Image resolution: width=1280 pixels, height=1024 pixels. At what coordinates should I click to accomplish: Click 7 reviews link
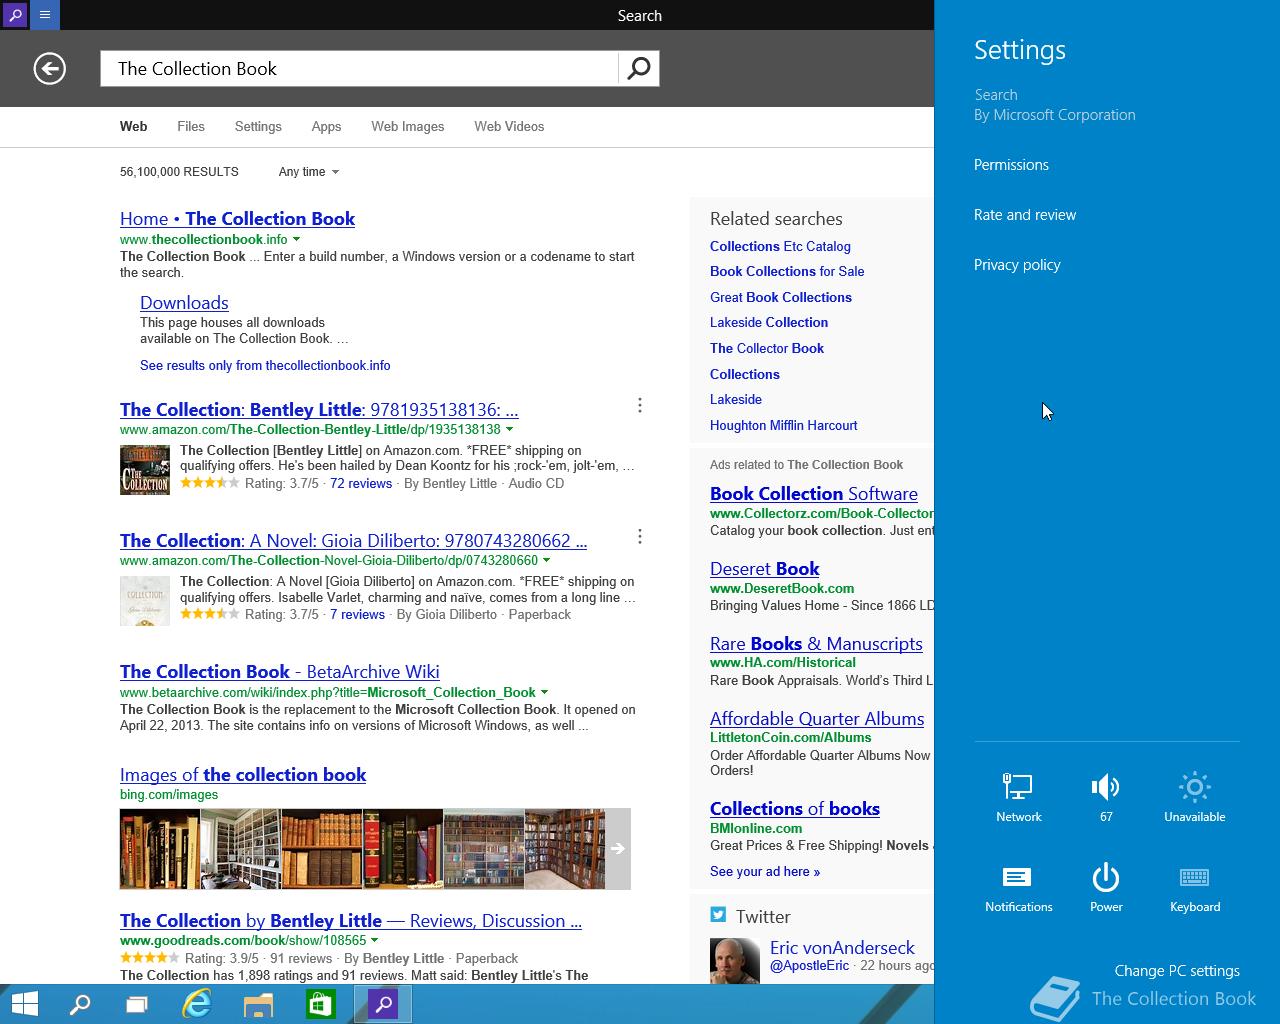click(x=357, y=615)
